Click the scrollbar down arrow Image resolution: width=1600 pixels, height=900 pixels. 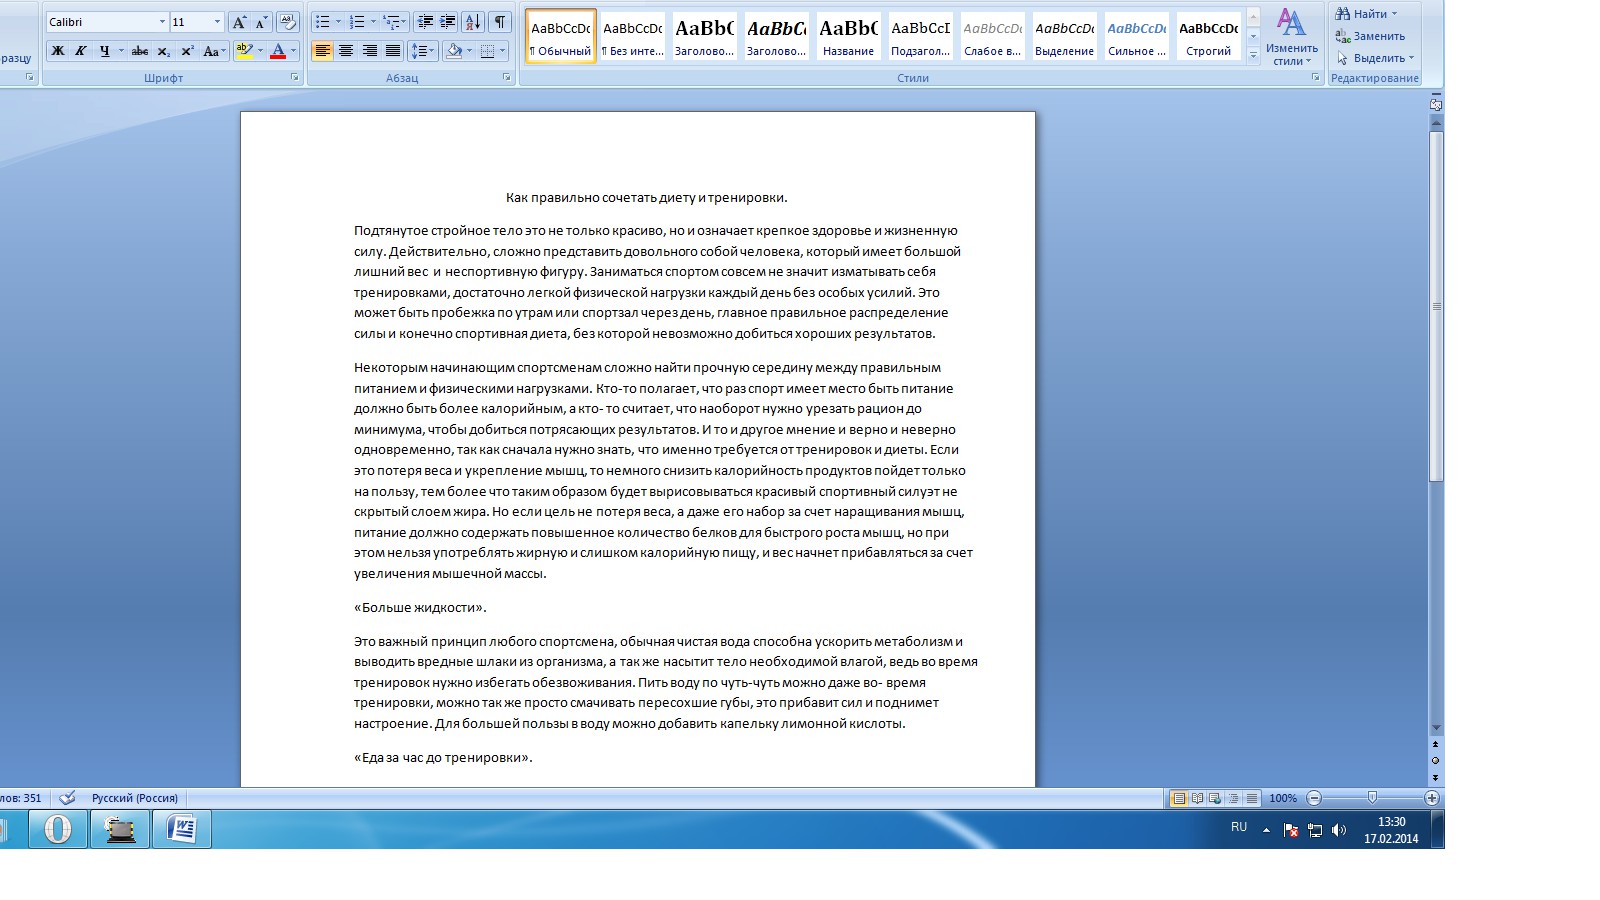click(x=1436, y=728)
